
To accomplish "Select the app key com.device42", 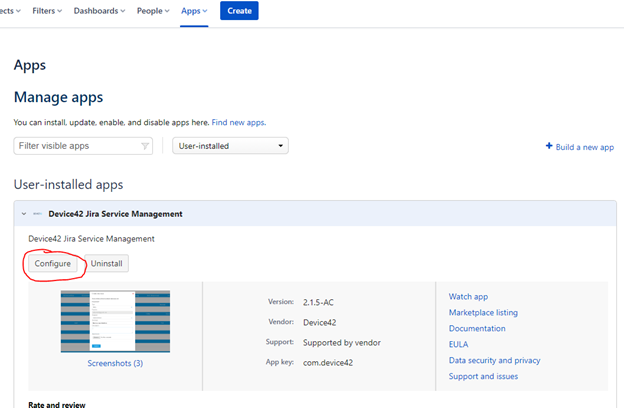I will coord(328,363).
